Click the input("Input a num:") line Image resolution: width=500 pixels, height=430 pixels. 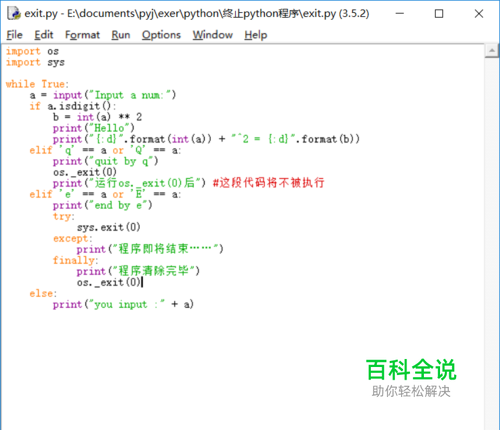tap(102, 95)
